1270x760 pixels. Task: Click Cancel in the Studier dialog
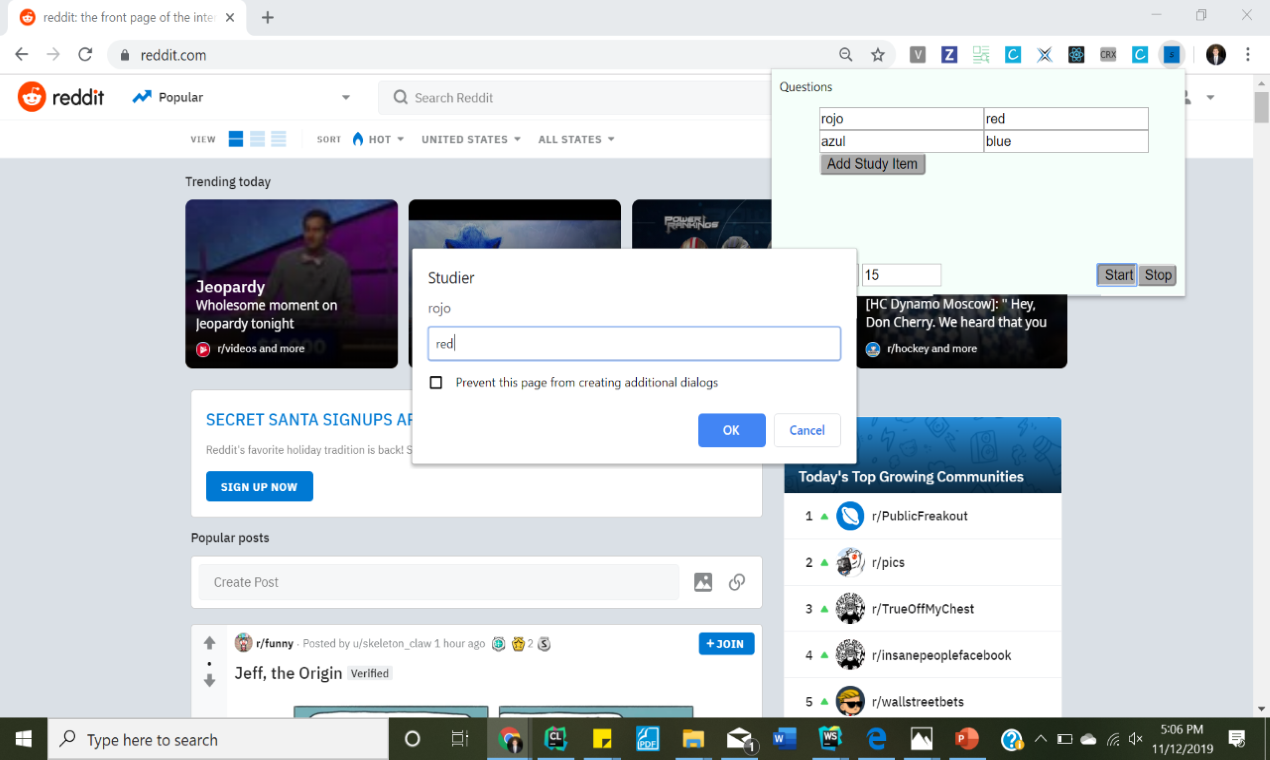807,430
